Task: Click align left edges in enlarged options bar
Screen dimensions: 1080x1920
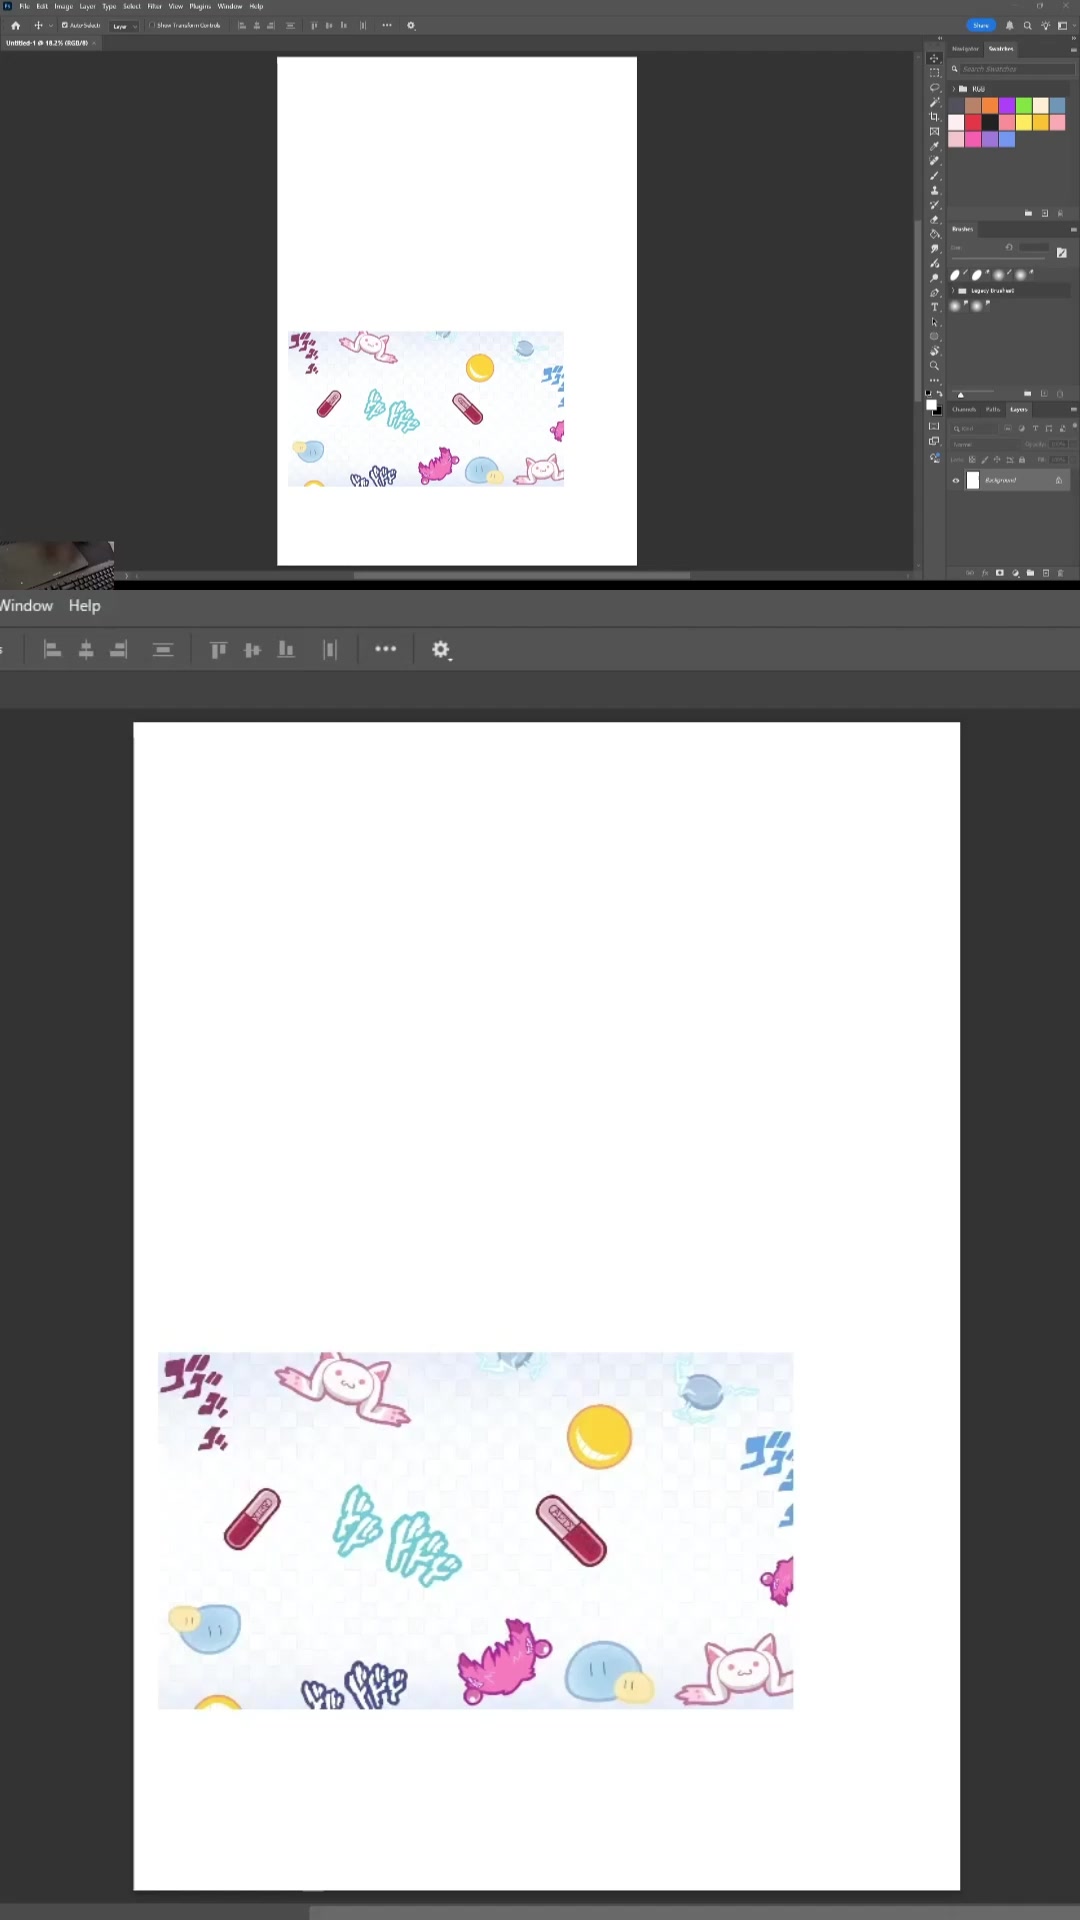Action: [52, 650]
